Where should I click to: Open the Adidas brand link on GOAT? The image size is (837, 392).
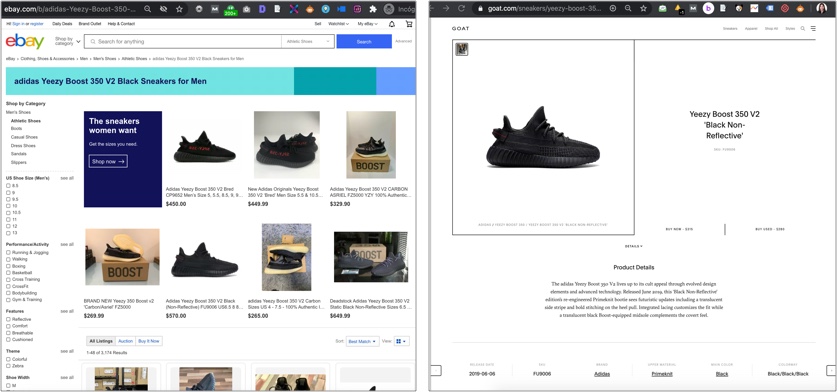click(x=602, y=374)
